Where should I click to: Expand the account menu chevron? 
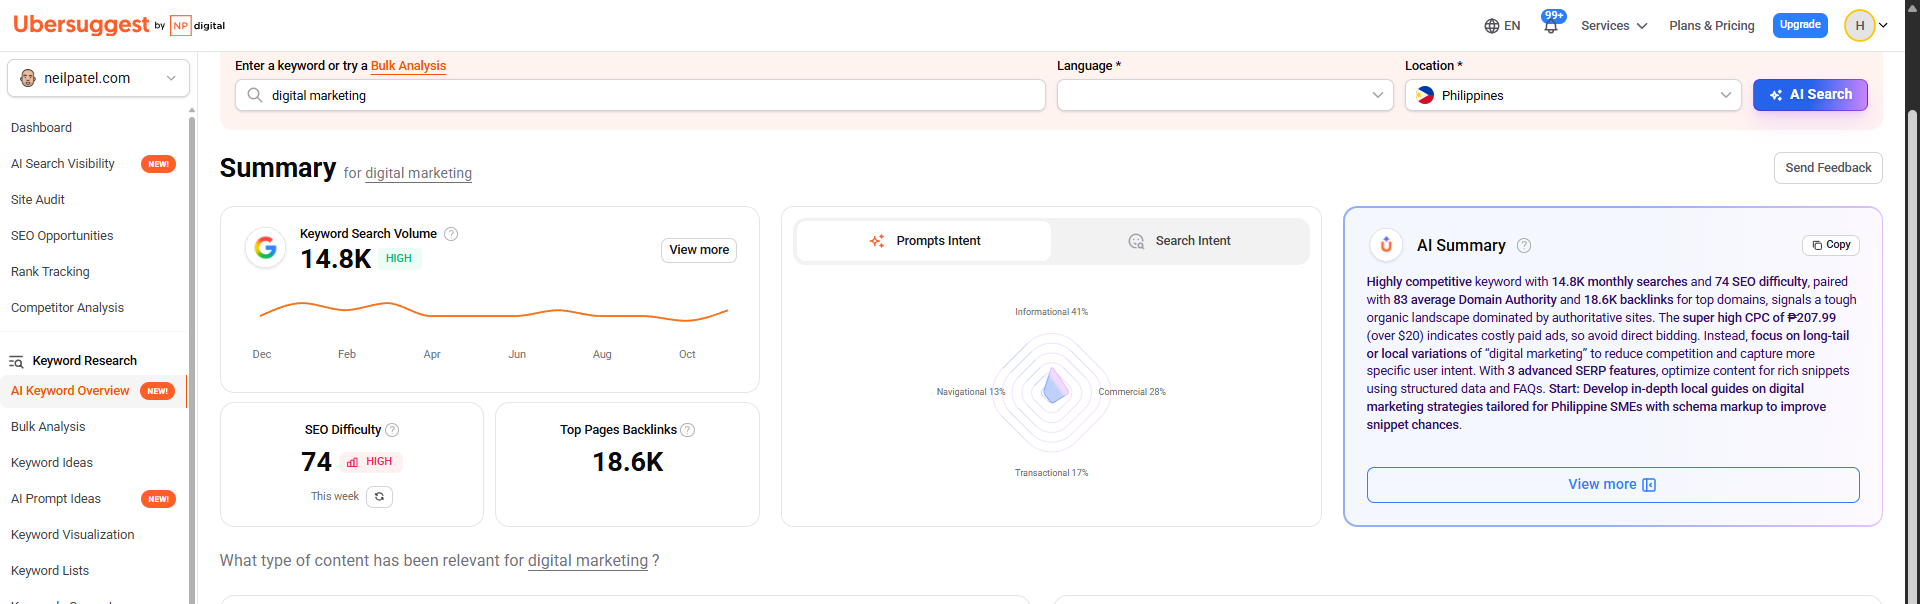1883,26
